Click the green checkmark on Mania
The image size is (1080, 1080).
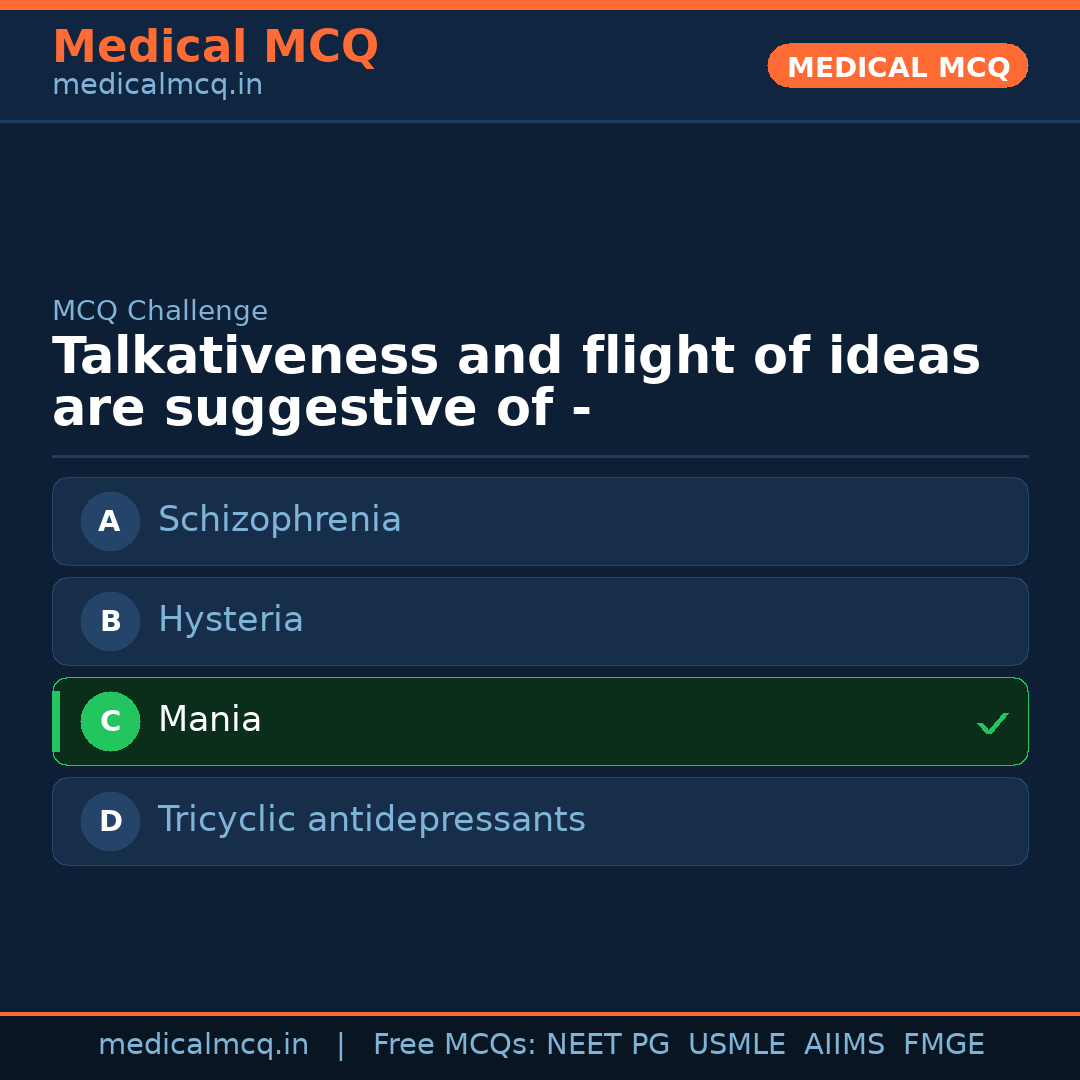click(x=992, y=723)
